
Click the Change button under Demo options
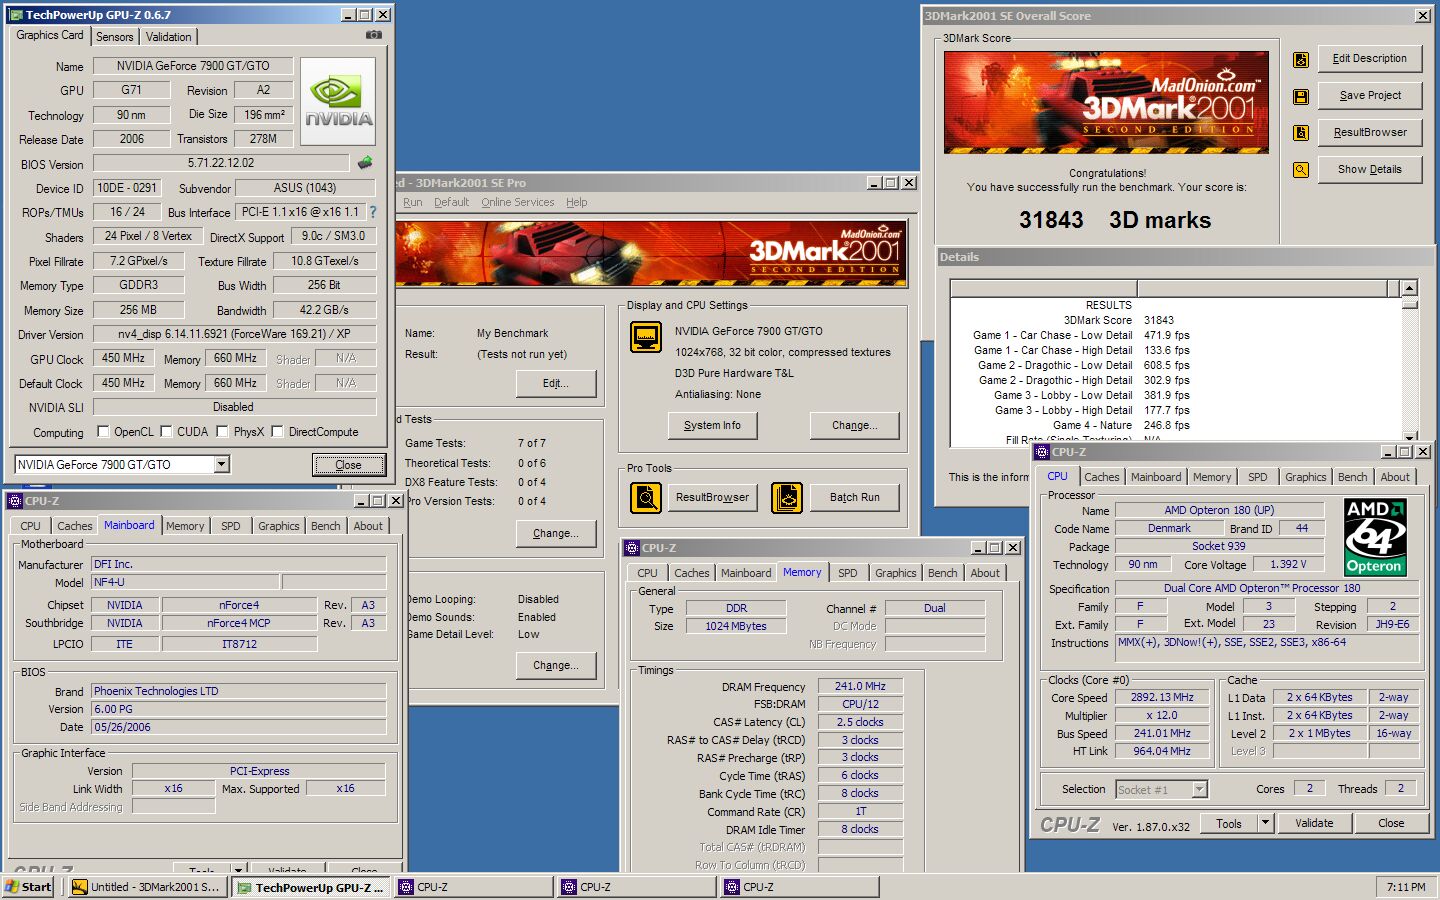pos(556,666)
